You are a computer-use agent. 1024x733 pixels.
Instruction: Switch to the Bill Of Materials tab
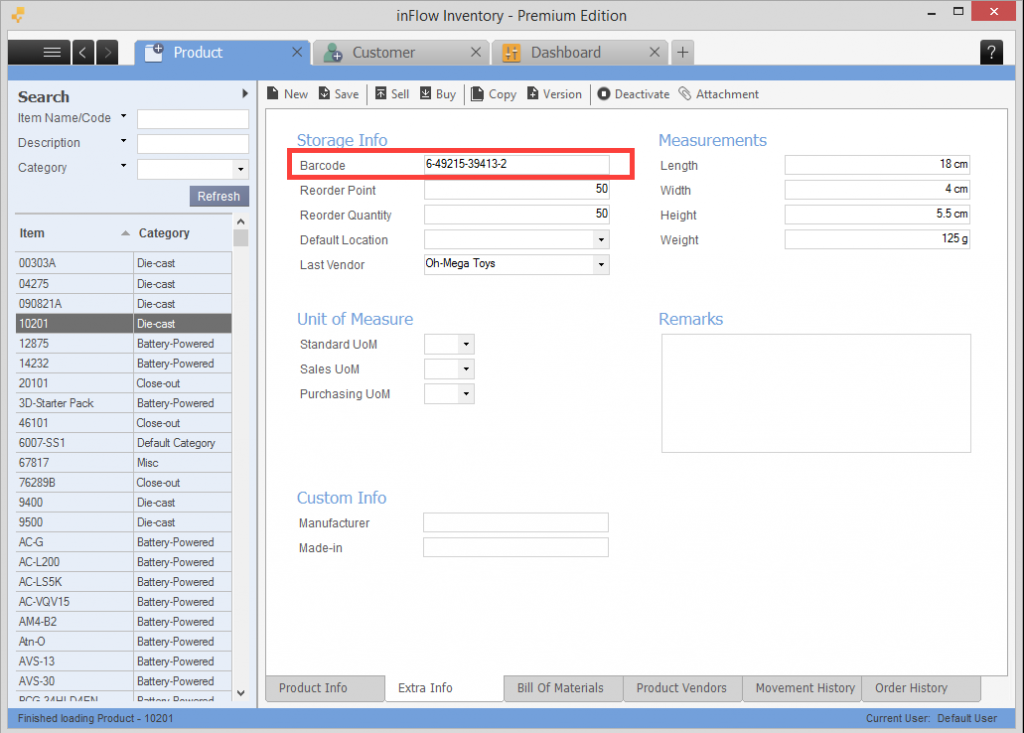click(x=560, y=688)
